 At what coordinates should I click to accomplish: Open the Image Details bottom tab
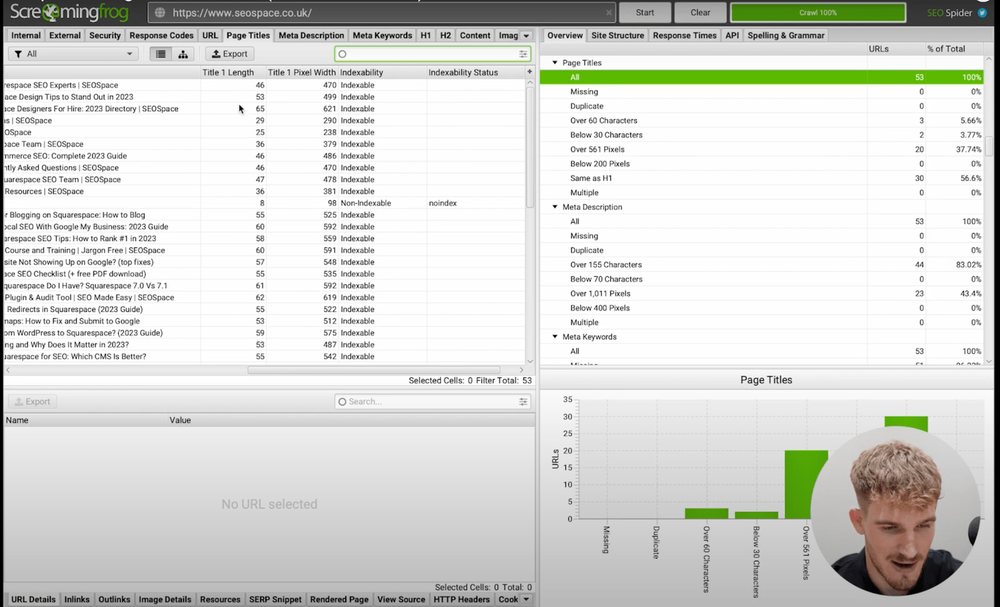coord(165,599)
